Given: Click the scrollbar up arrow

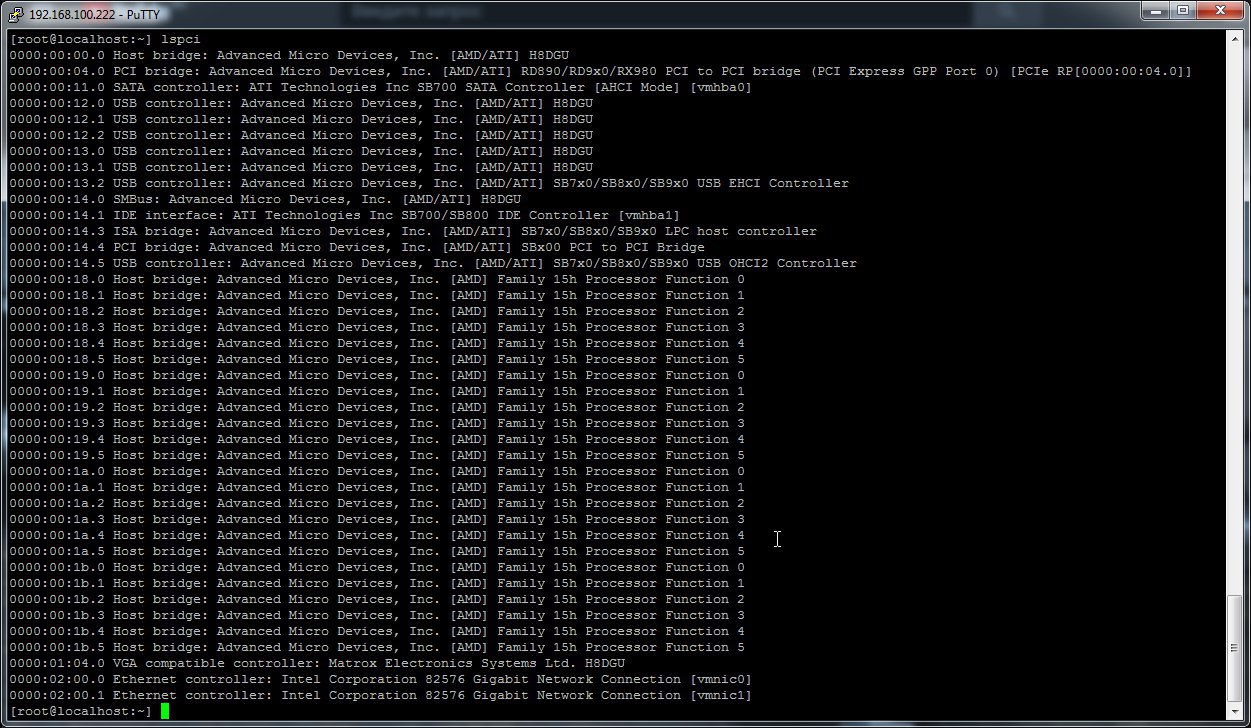Looking at the screenshot, I should pos(1234,39).
